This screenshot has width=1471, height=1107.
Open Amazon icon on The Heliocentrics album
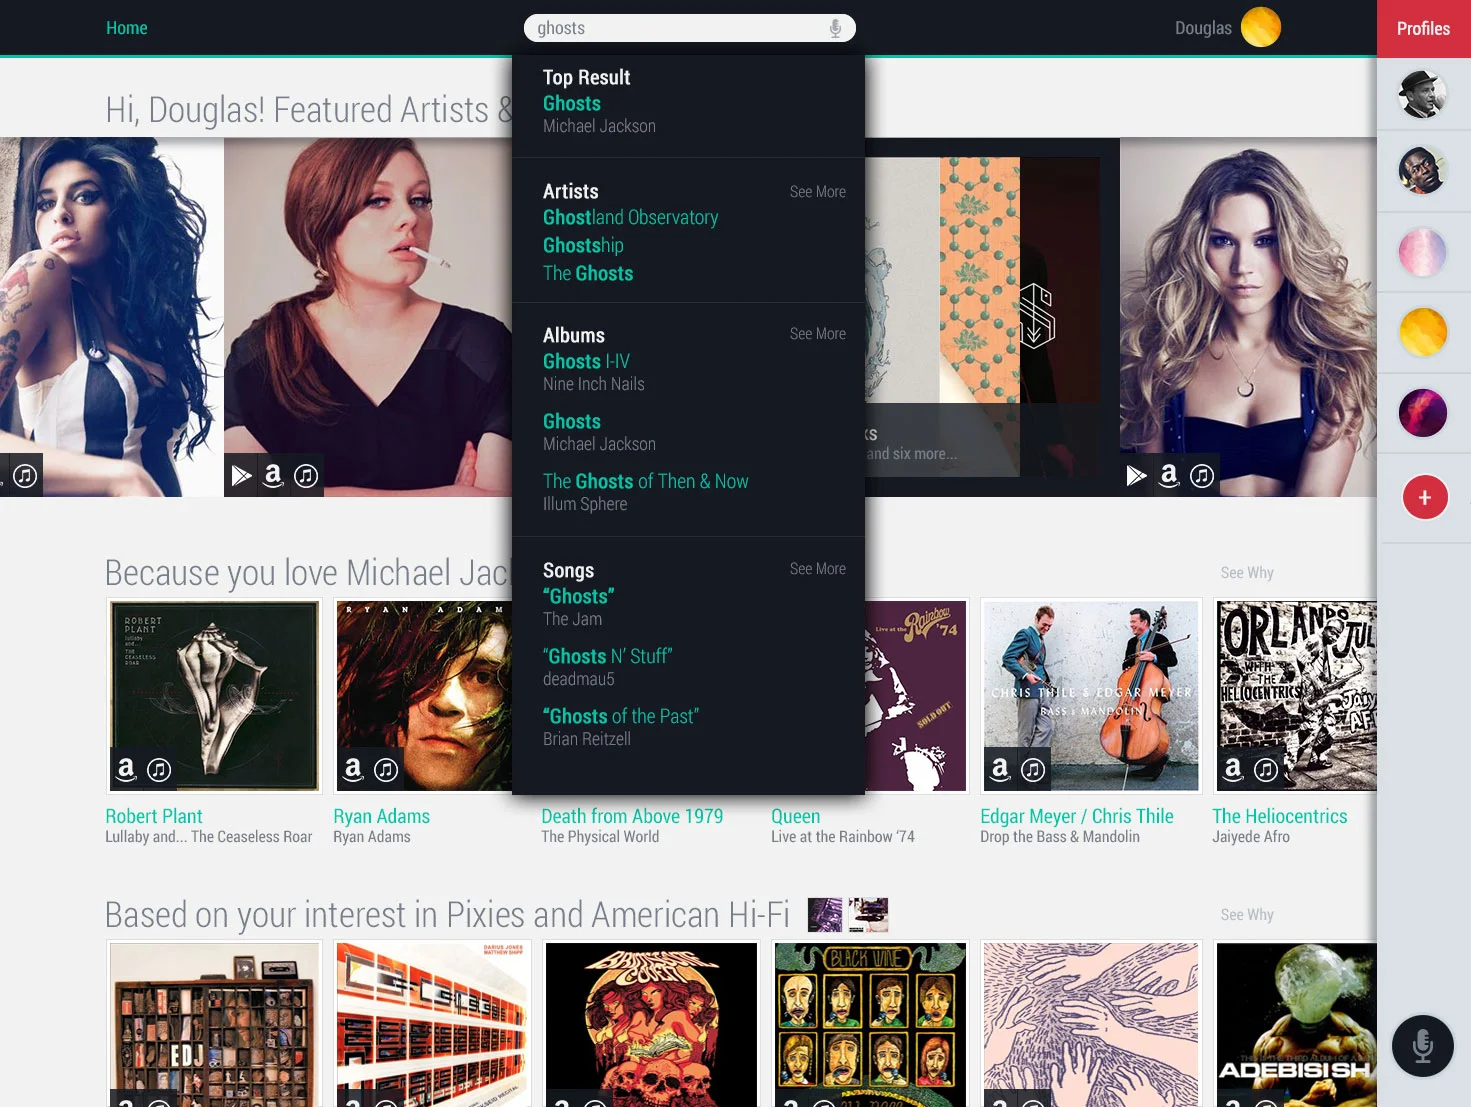pos(1233,769)
